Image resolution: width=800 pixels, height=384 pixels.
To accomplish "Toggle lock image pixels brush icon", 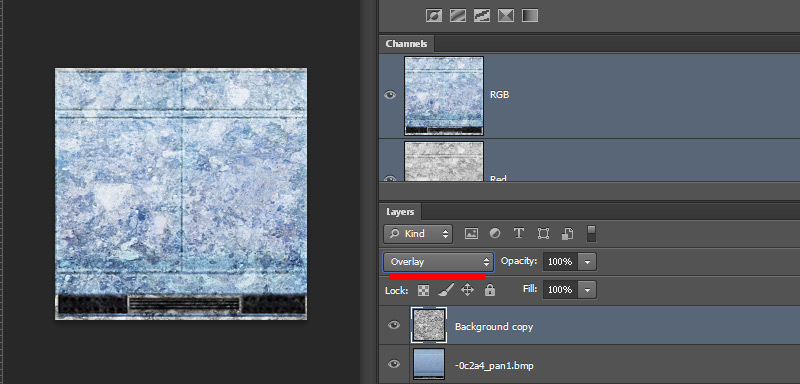I will 445,290.
